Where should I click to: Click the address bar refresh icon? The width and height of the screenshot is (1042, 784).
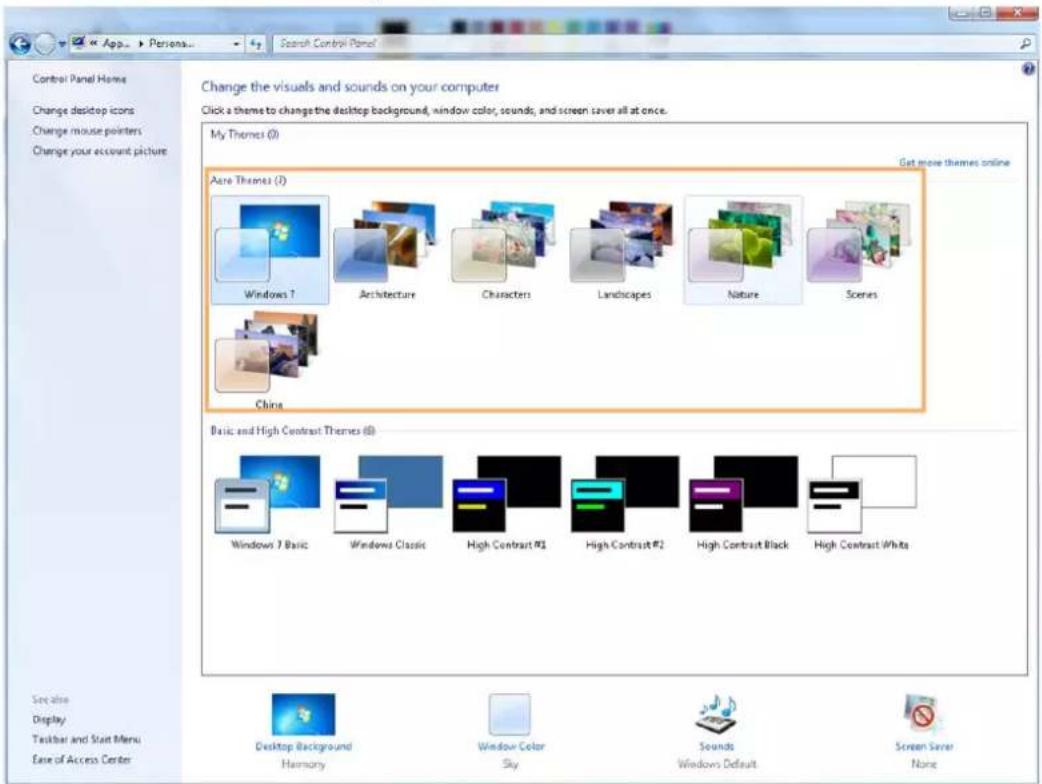[x=256, y=44]
